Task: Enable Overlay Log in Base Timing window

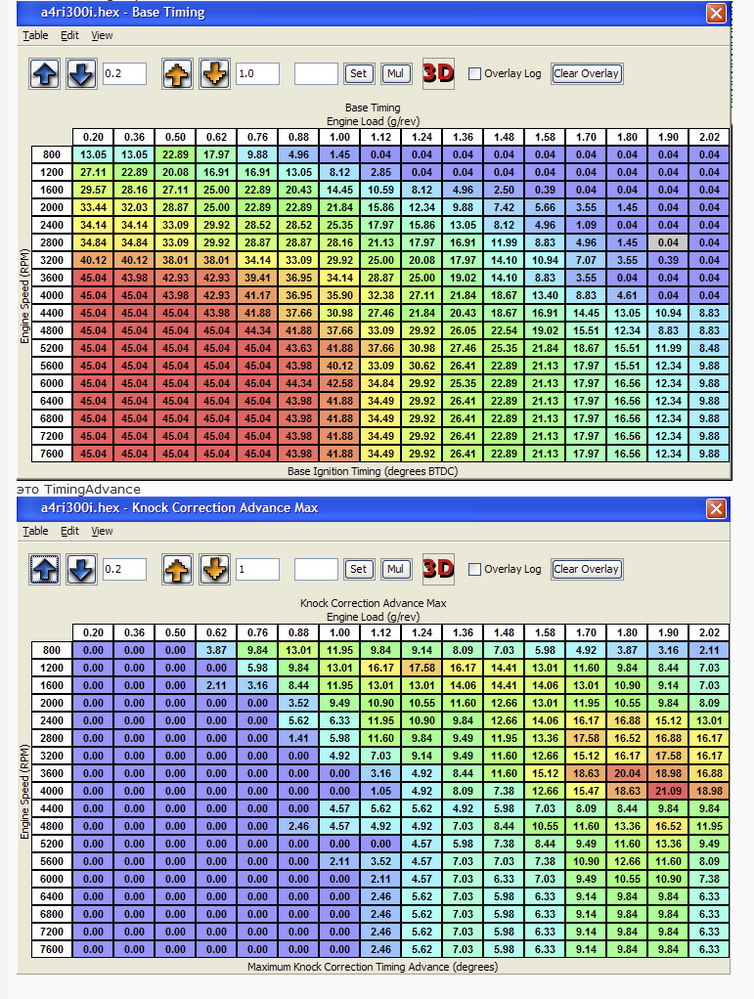Action: tap(475, 74)
